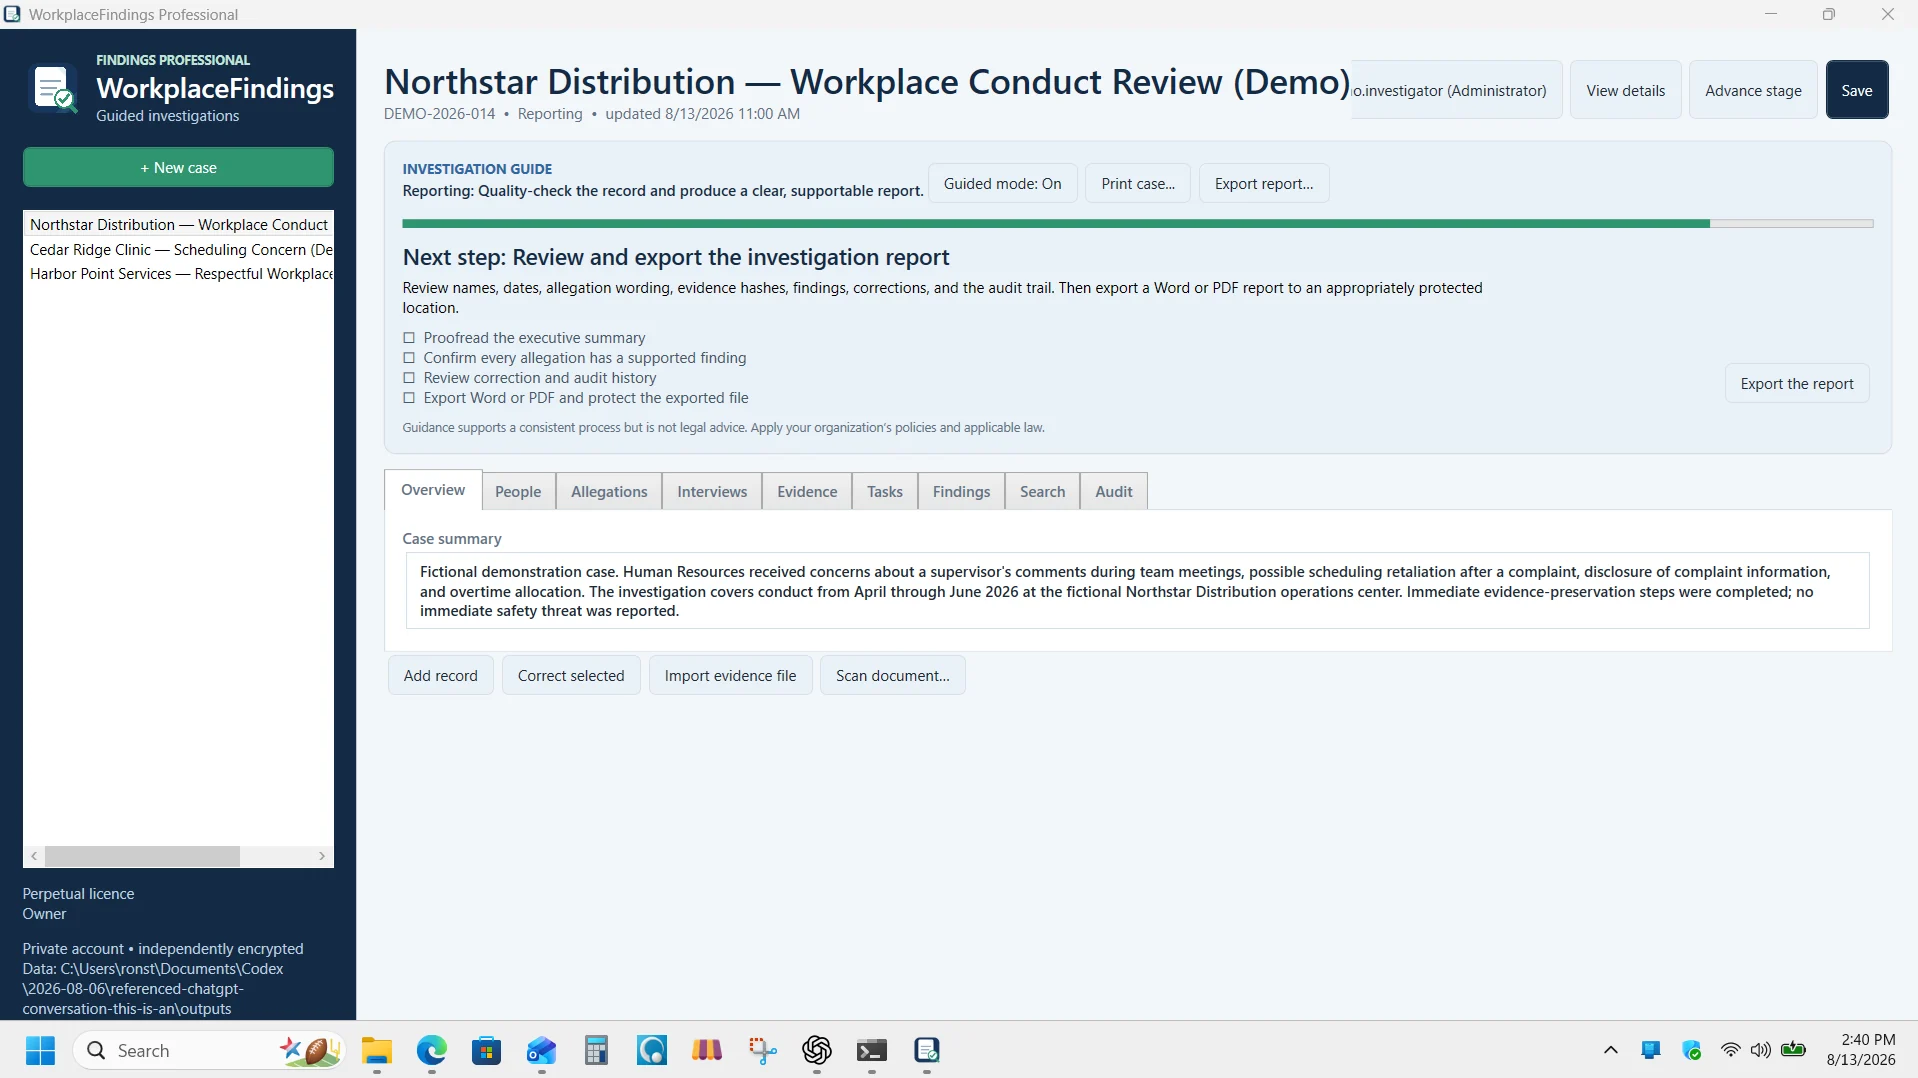Click 'DEMO-2026-014' case number text
This screenshot has width=1918, height=1078.
coord(439,113)
